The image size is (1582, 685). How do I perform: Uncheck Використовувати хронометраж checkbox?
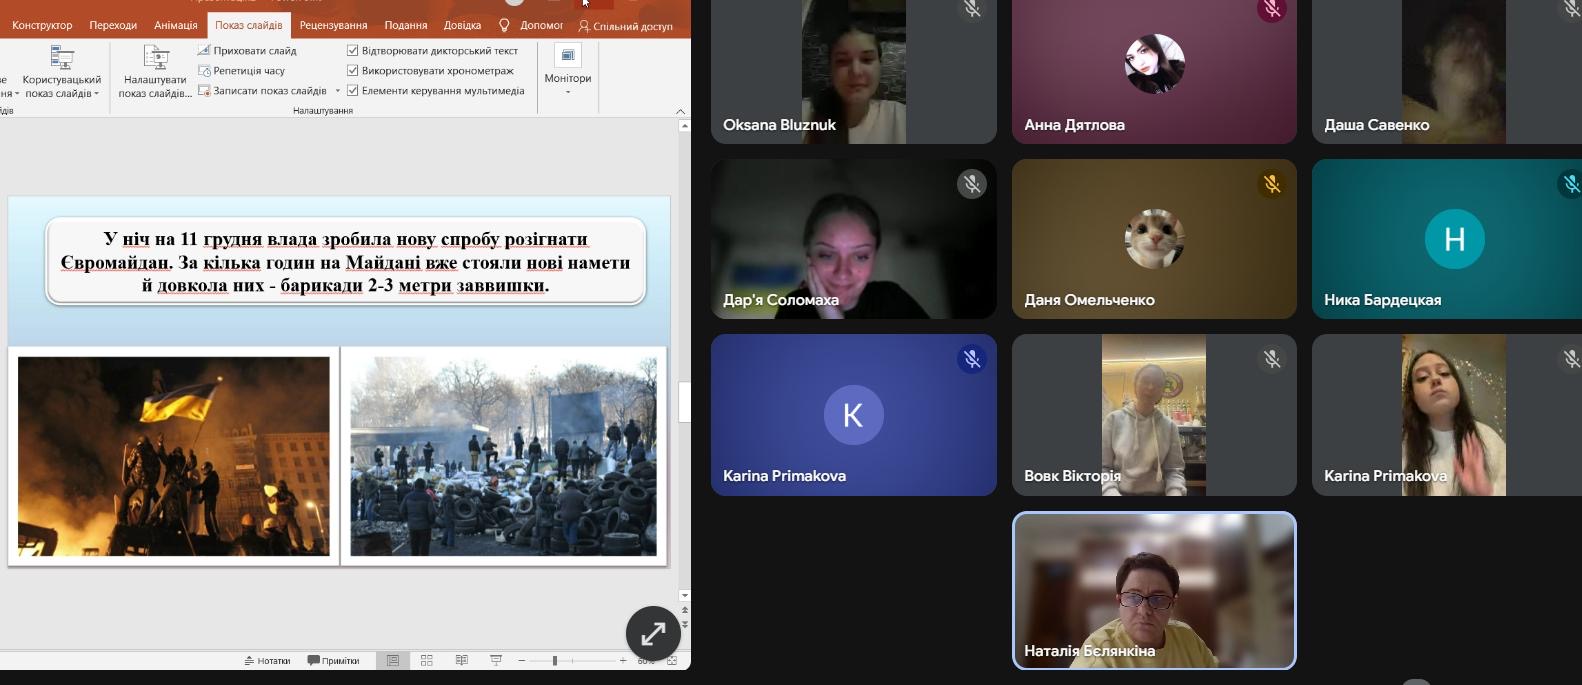pyautogui.click(x=353, y=70)
